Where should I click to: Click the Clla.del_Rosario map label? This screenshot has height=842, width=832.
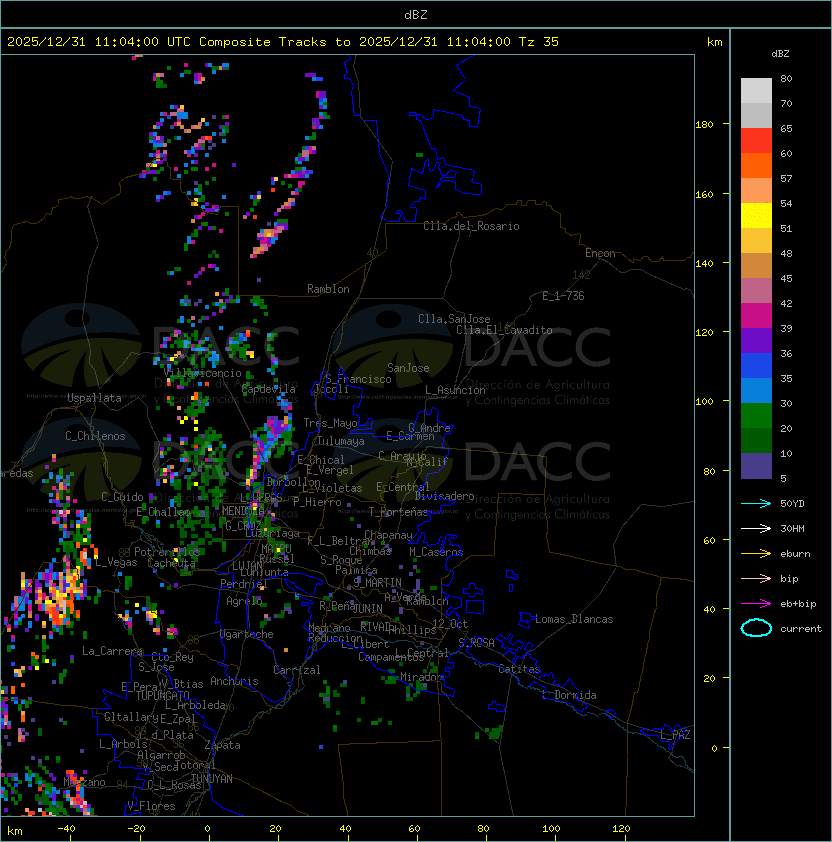tap(471, 226)
